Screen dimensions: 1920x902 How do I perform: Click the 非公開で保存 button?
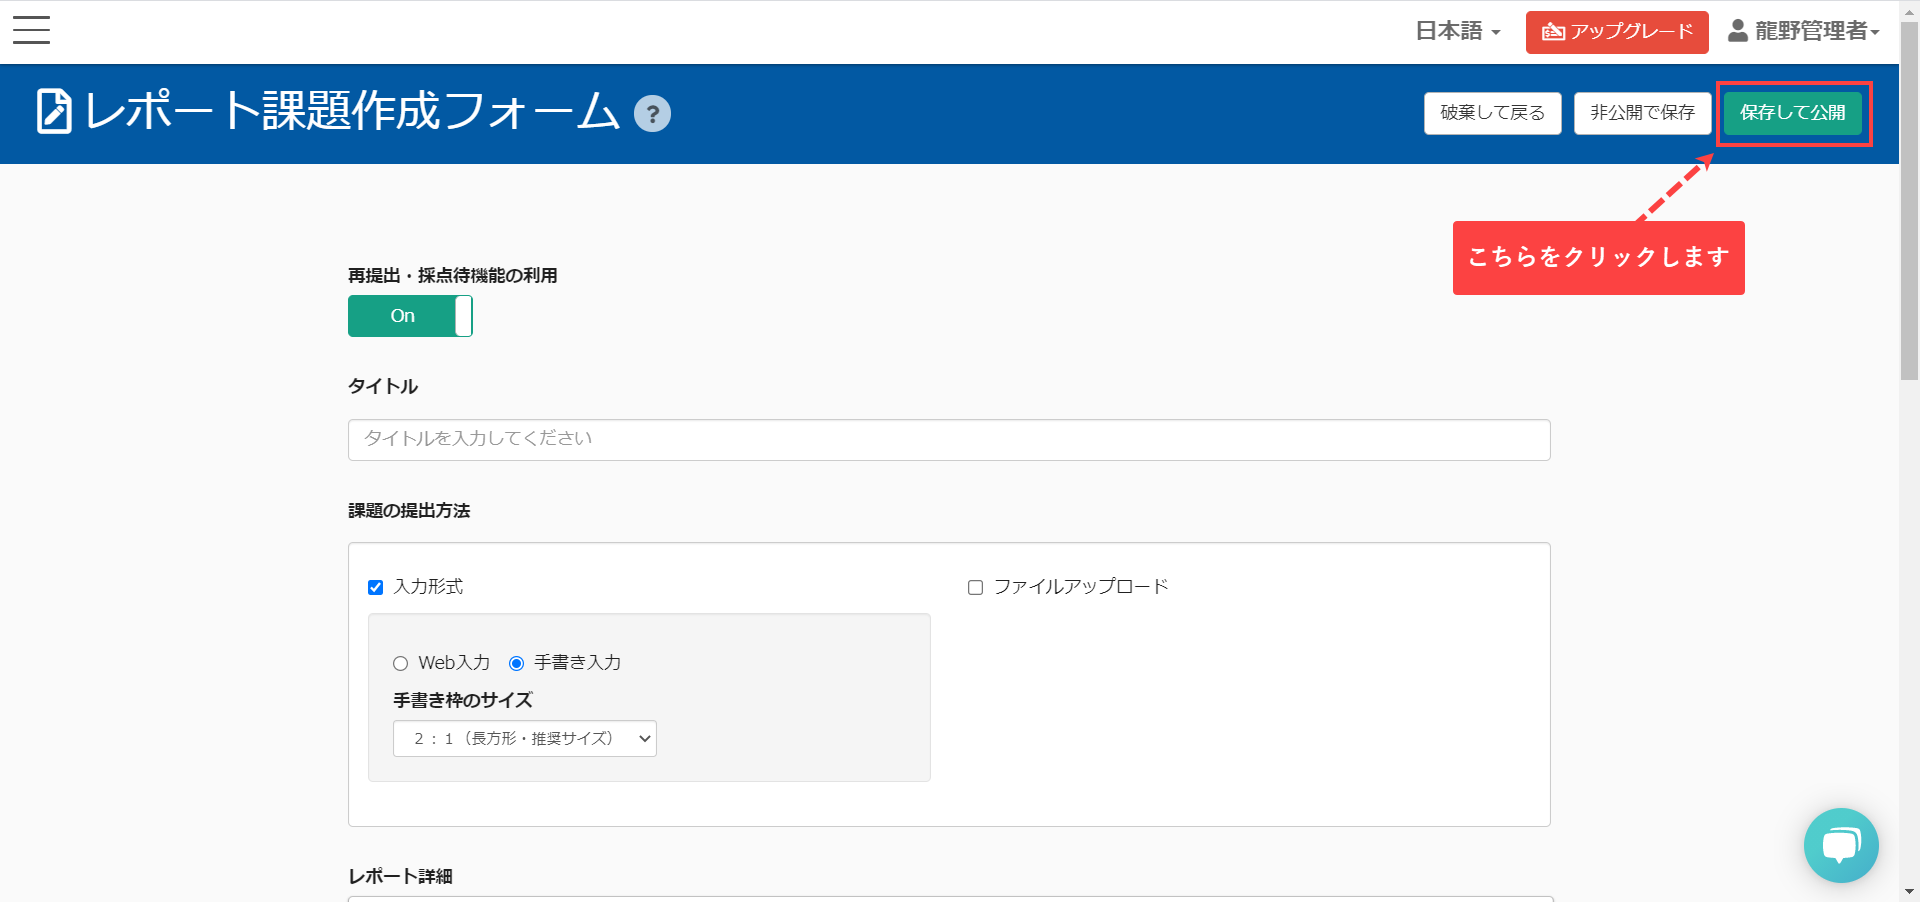click(x=1642, y=113)
